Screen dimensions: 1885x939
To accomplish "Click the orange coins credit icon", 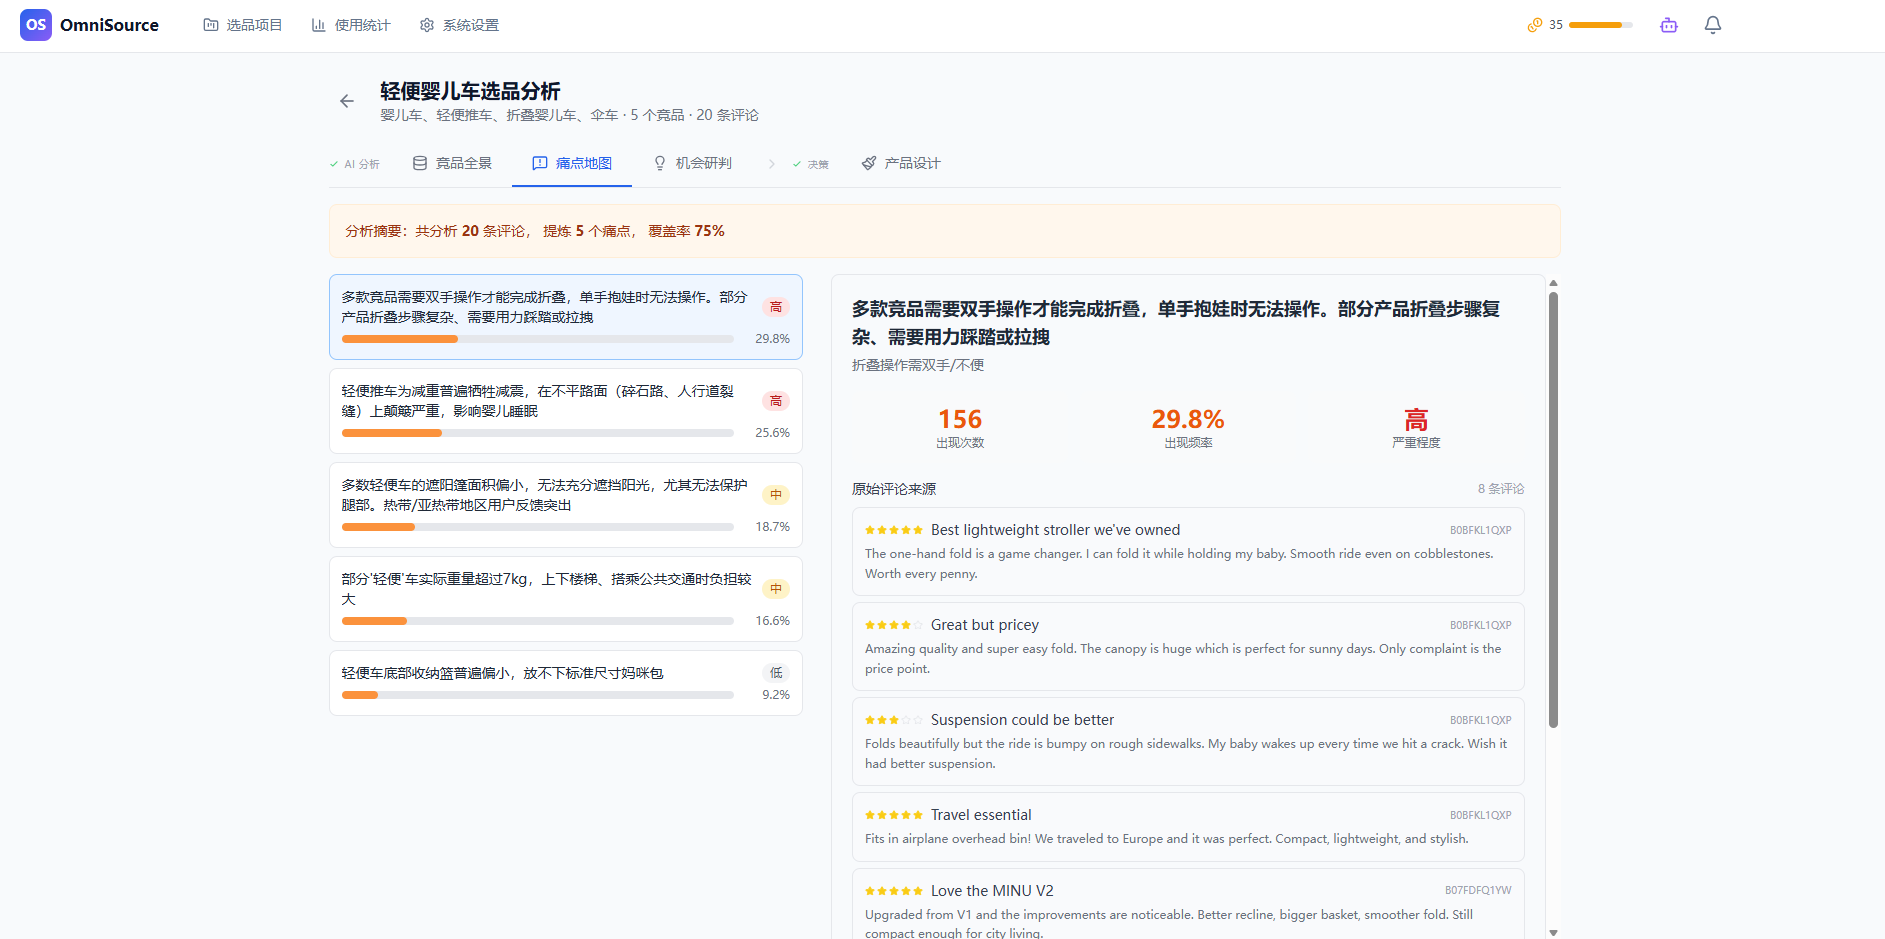I will point(1535,23).
